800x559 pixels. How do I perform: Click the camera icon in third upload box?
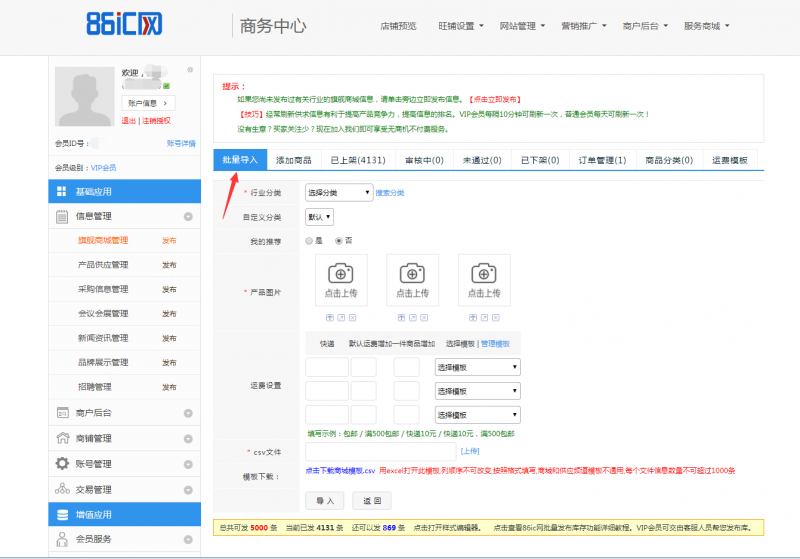point(484,273)
